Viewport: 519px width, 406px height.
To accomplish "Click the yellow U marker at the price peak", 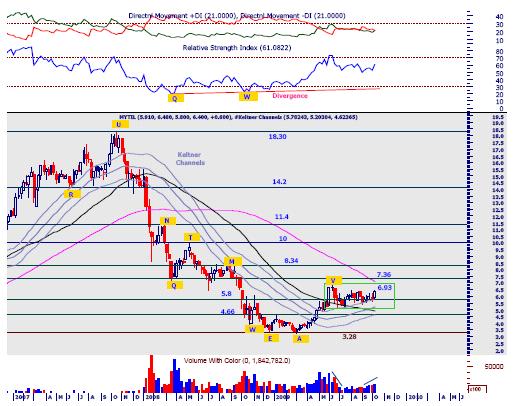I will click(119, 125).
